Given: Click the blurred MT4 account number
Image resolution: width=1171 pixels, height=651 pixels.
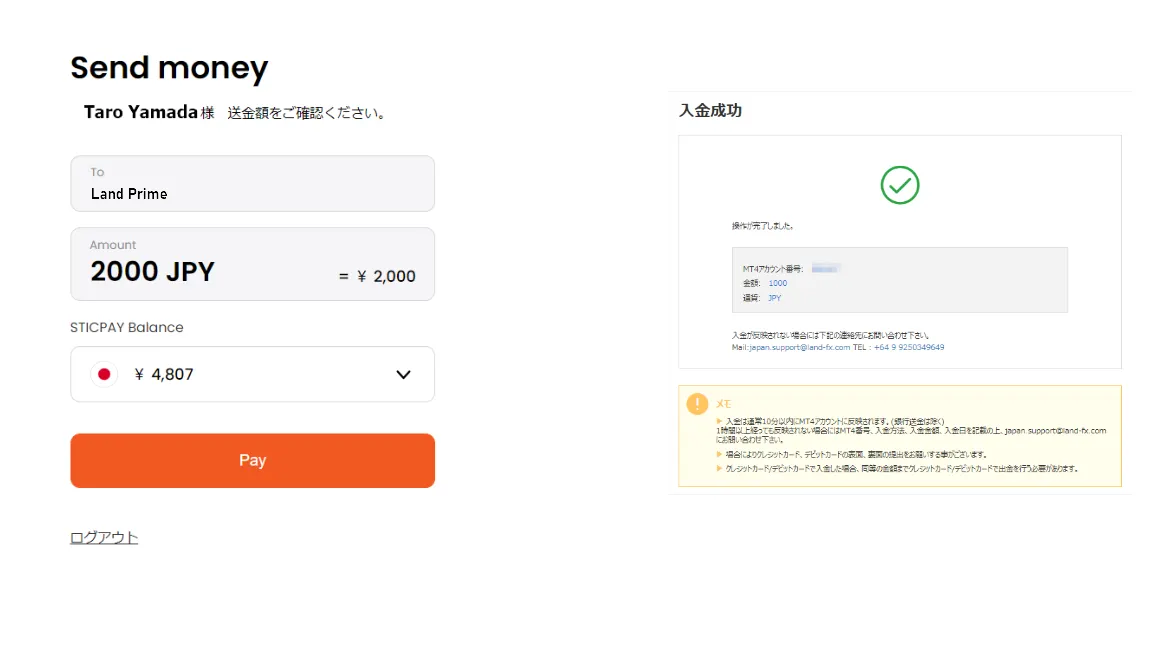Looking at the screenshot, I should [826, 269].
